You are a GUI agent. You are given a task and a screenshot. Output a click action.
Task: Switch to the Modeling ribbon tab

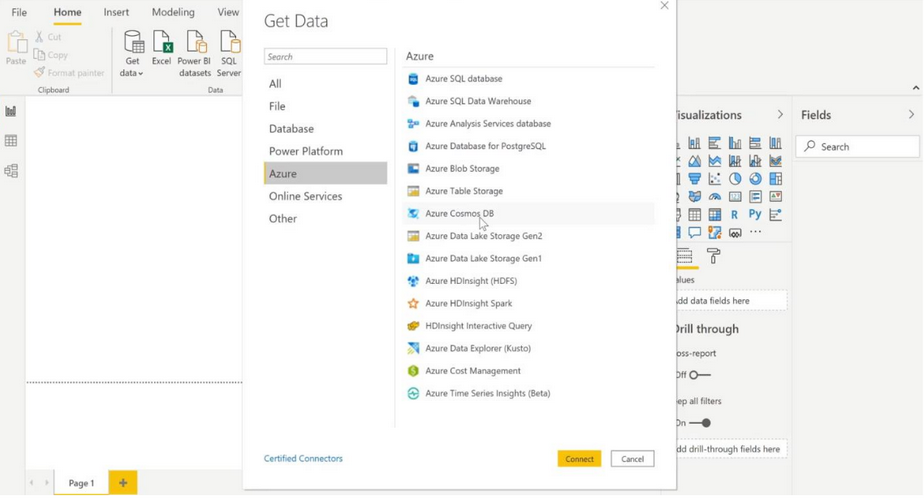click(173, 12)
